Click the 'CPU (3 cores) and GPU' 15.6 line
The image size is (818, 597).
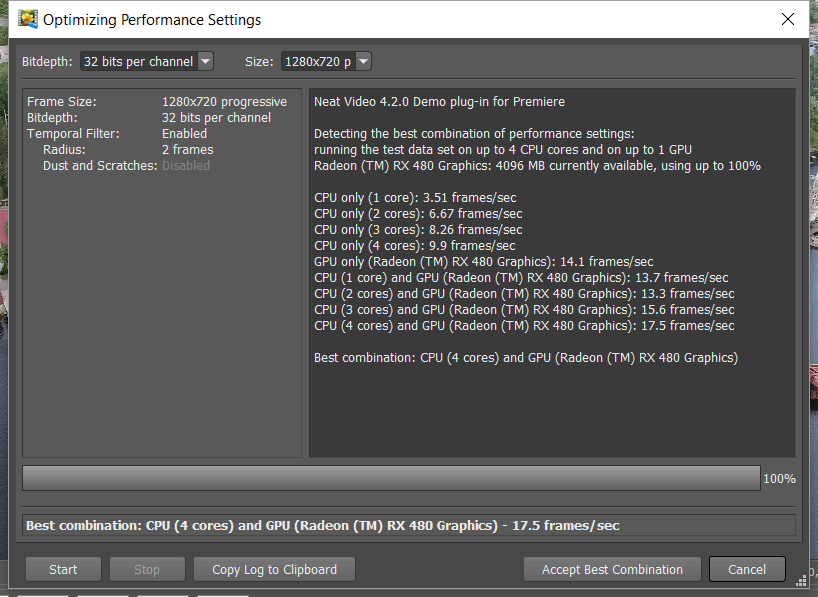pos(524,310)
